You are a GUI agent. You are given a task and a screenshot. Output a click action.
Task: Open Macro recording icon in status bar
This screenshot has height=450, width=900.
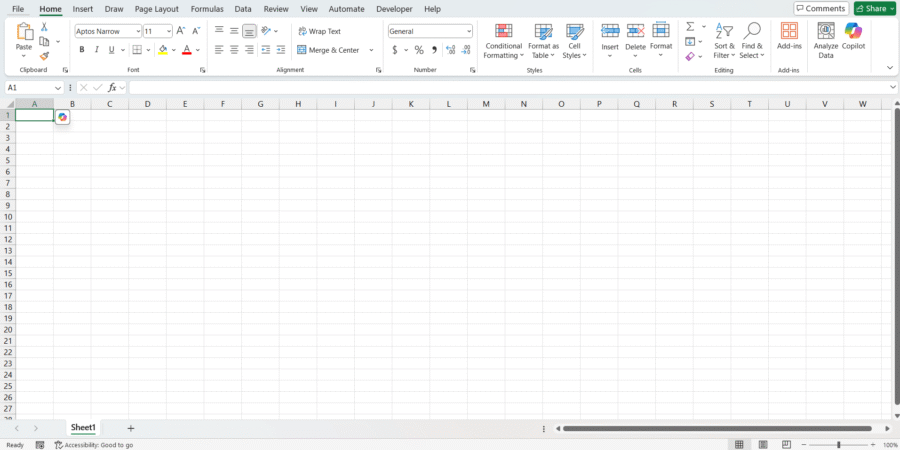40,445
